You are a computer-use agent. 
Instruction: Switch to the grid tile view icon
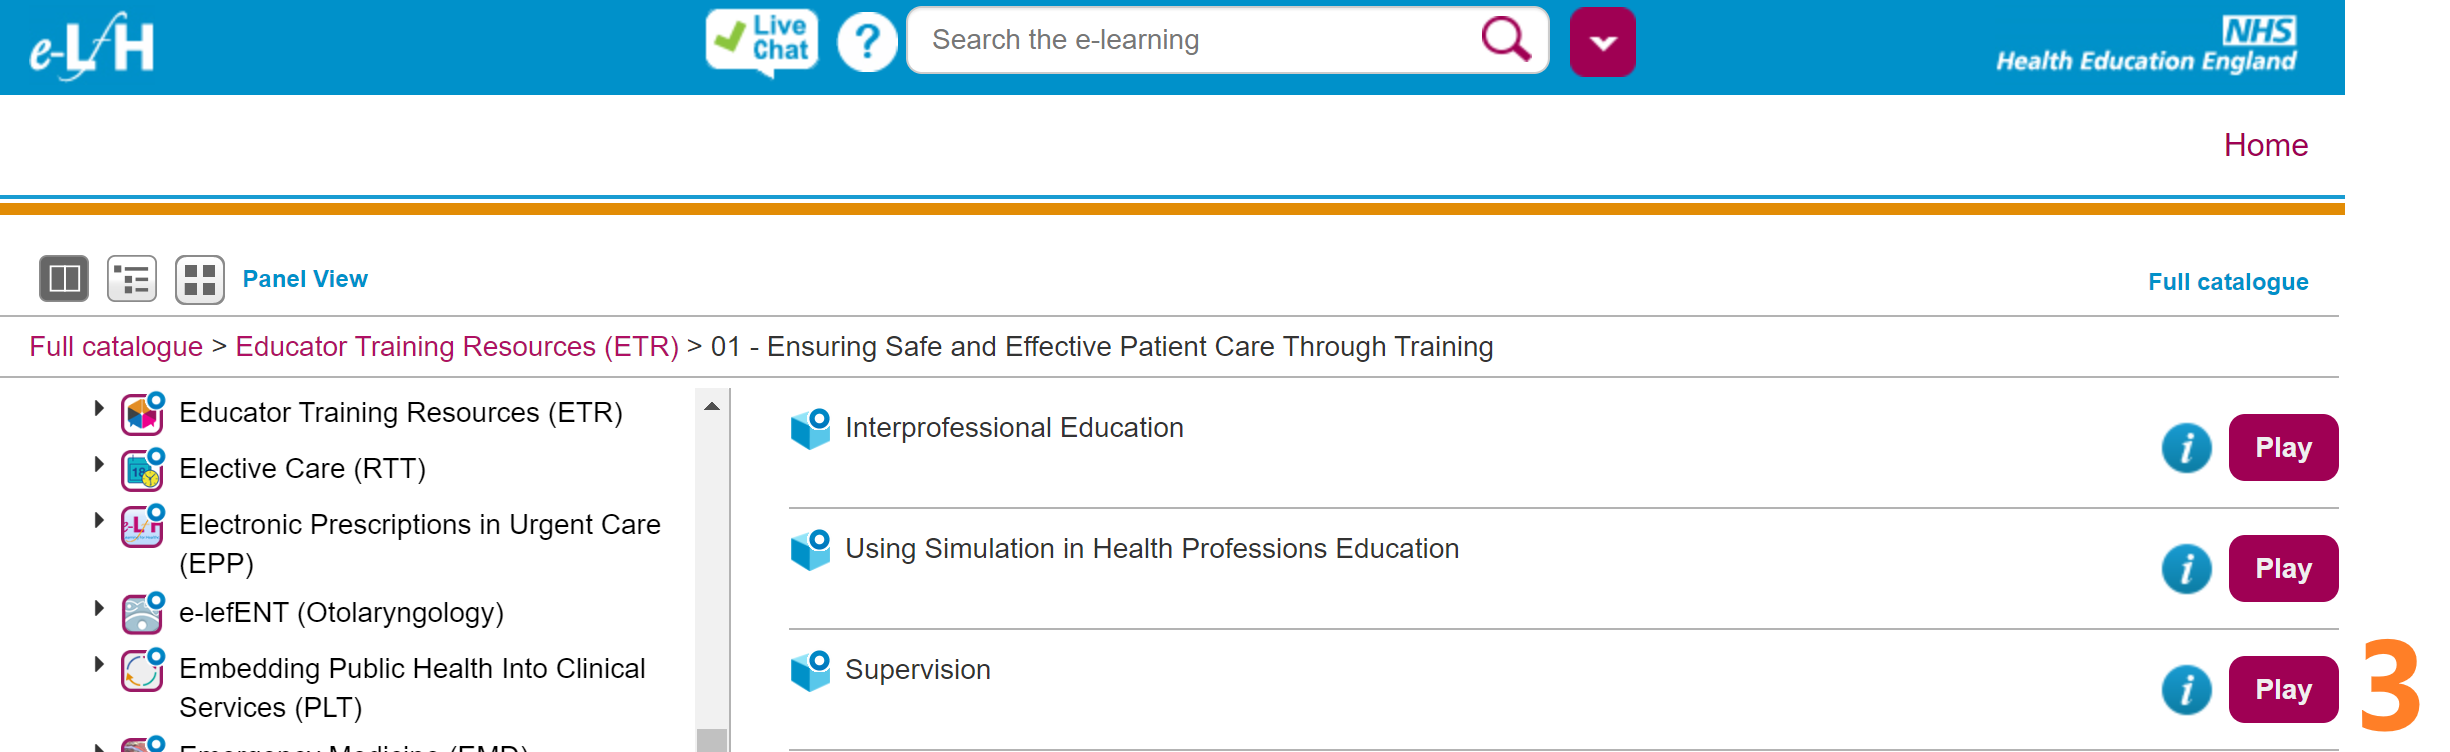(200, 279)
